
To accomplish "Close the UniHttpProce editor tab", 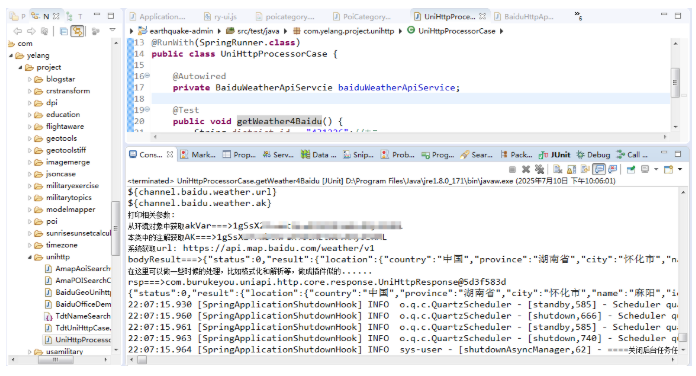I will tap(482, 16).
